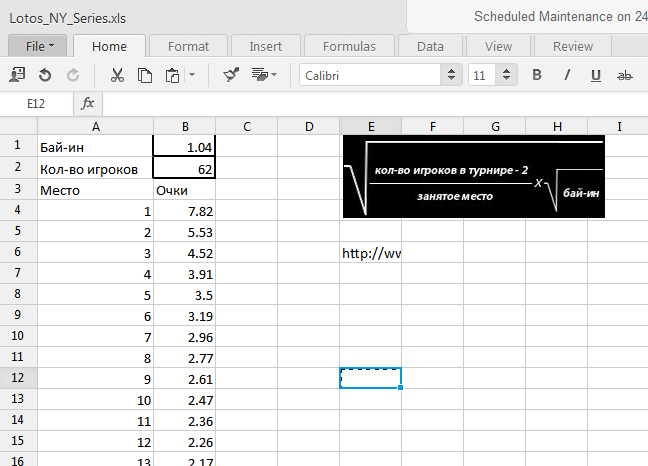Select the 'Очки' header cell

(x=184, y=189)
